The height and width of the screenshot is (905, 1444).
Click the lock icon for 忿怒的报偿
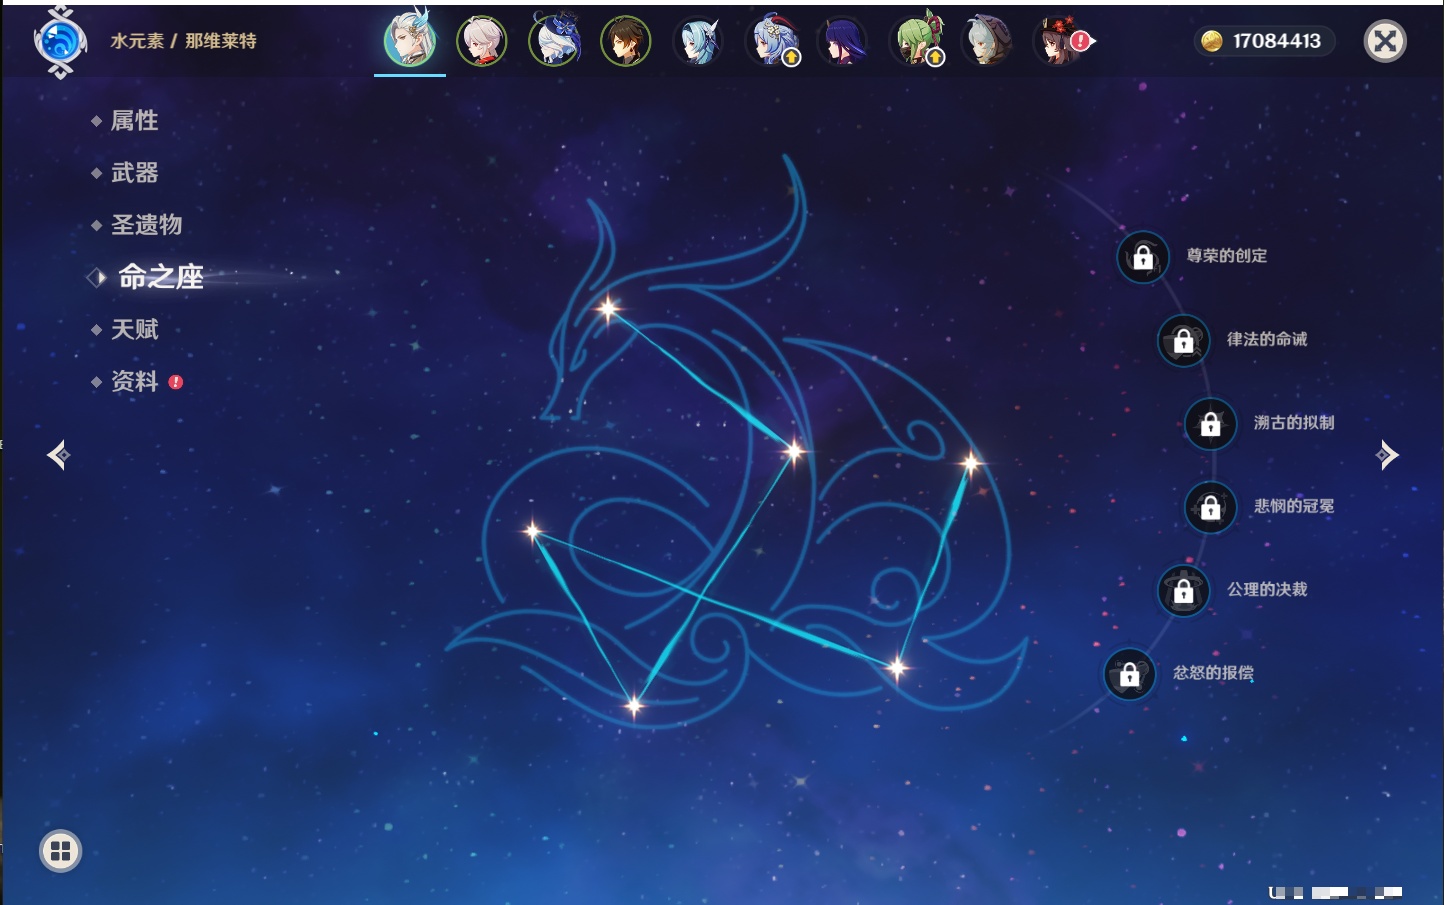click(1130, 674)
